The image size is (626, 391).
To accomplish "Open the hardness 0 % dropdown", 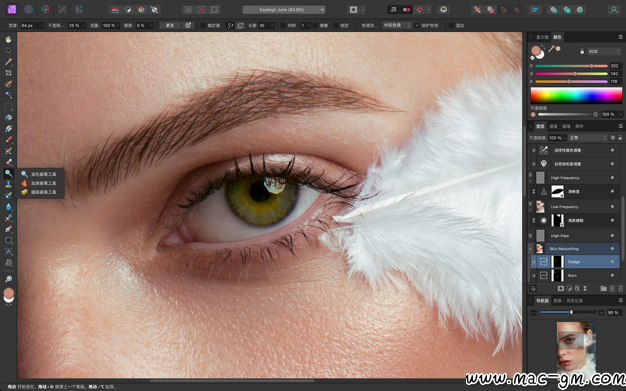I will [151, 25].
